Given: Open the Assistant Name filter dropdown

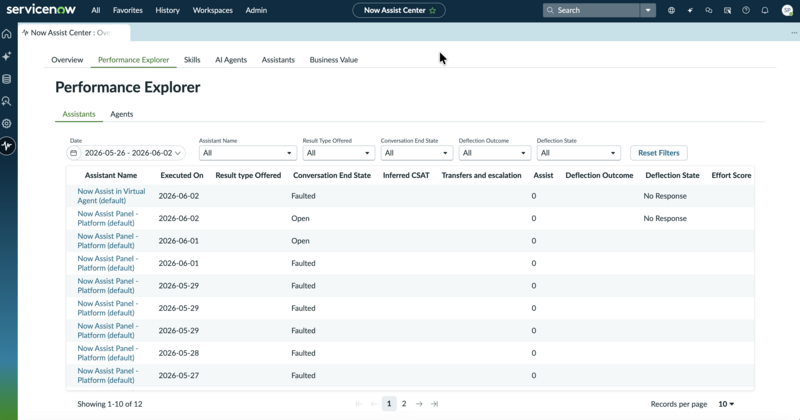Looking at the screenshot, I should [x=247, y=153].
